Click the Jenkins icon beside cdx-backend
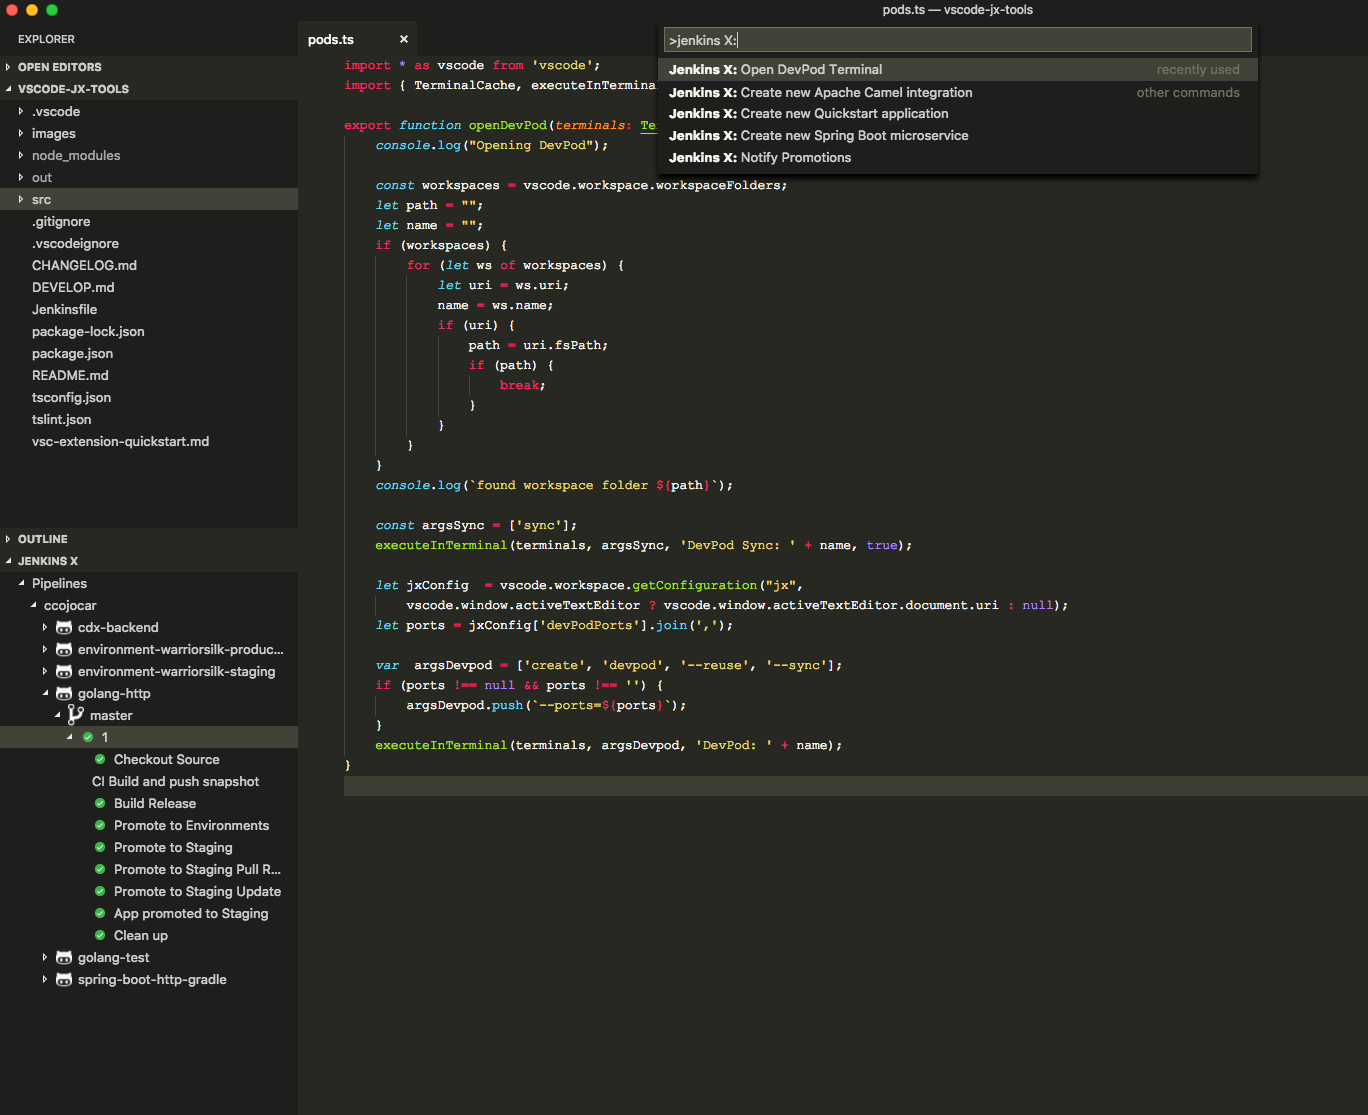The image size is (1368, 1115). tap(64, 627)
